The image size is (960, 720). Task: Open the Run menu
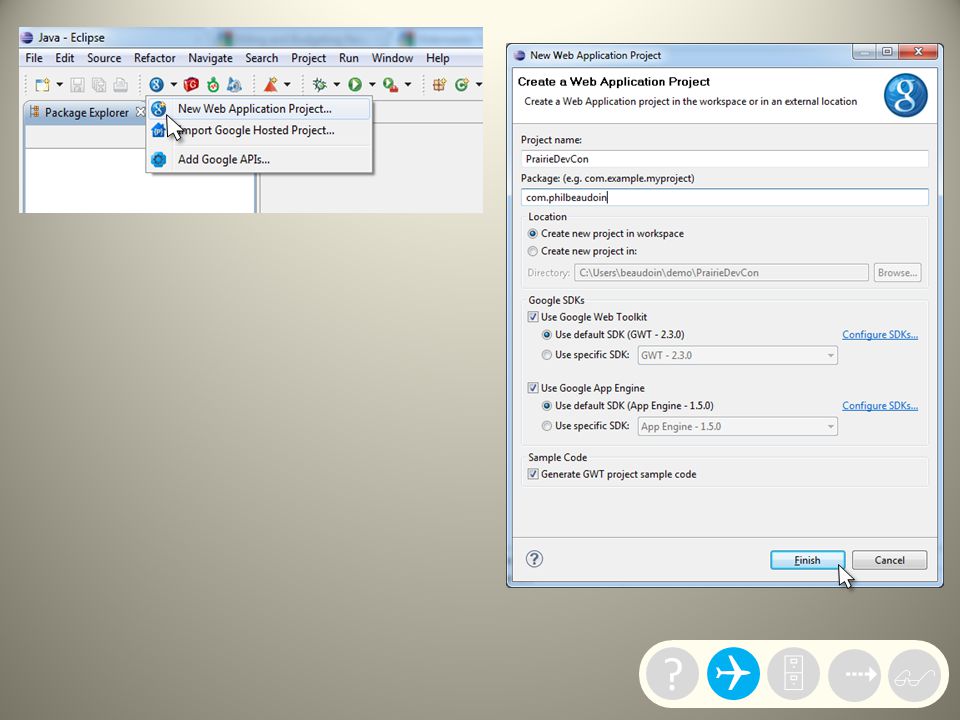tap(348, 58)
